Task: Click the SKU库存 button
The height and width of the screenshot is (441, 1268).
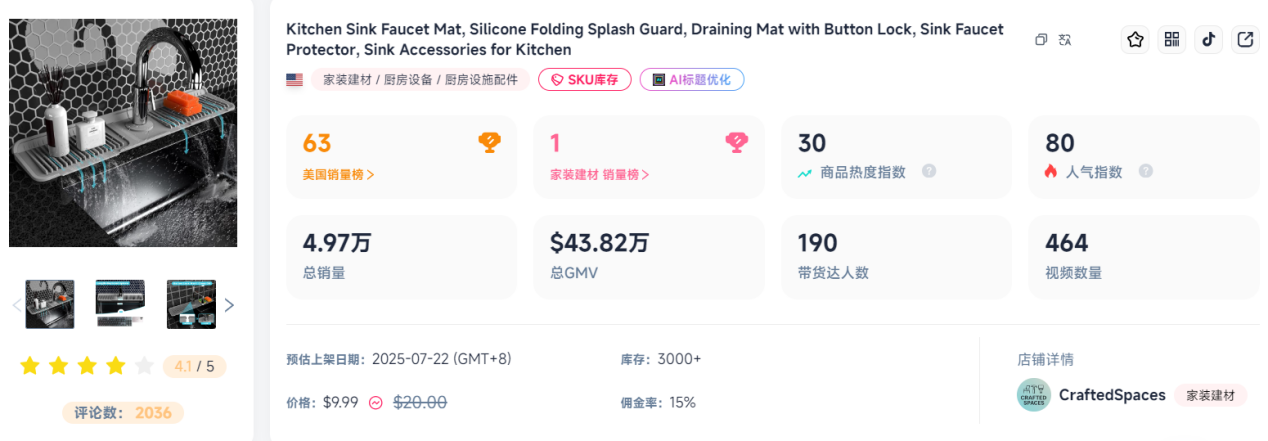Action: pyautogui.click(x=585, y=80)
